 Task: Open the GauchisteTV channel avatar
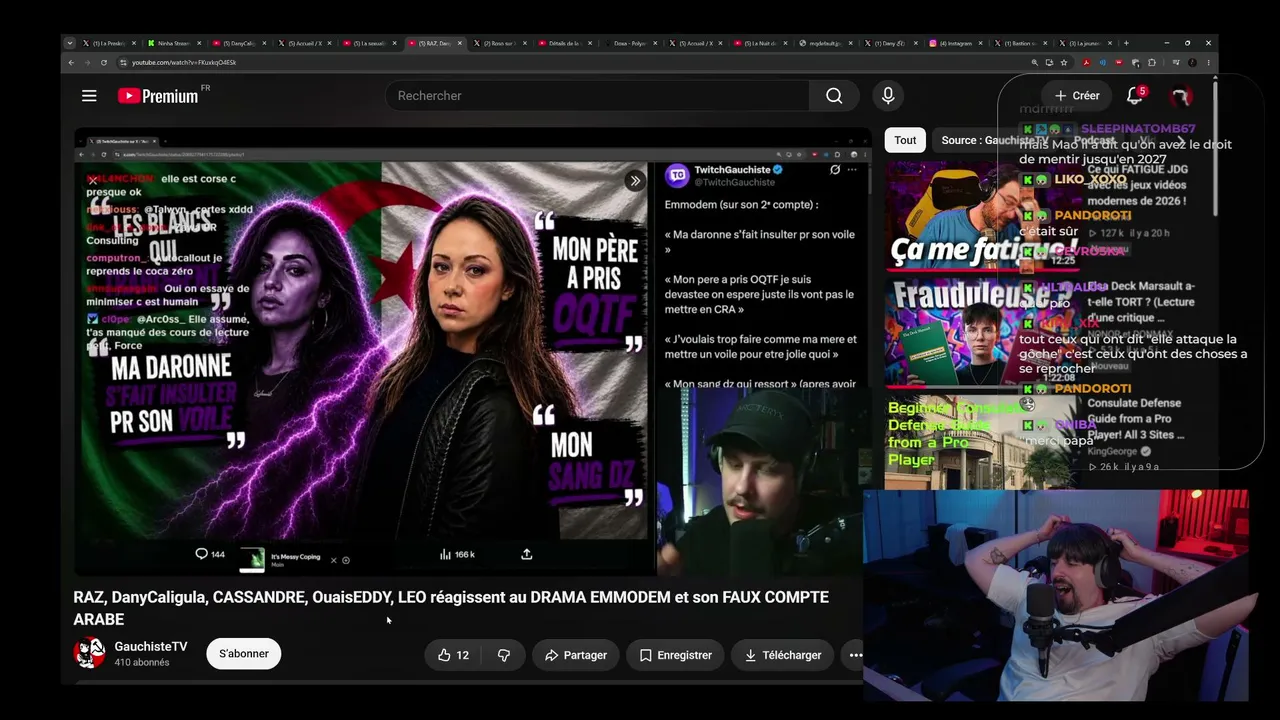tap(90, 653)
